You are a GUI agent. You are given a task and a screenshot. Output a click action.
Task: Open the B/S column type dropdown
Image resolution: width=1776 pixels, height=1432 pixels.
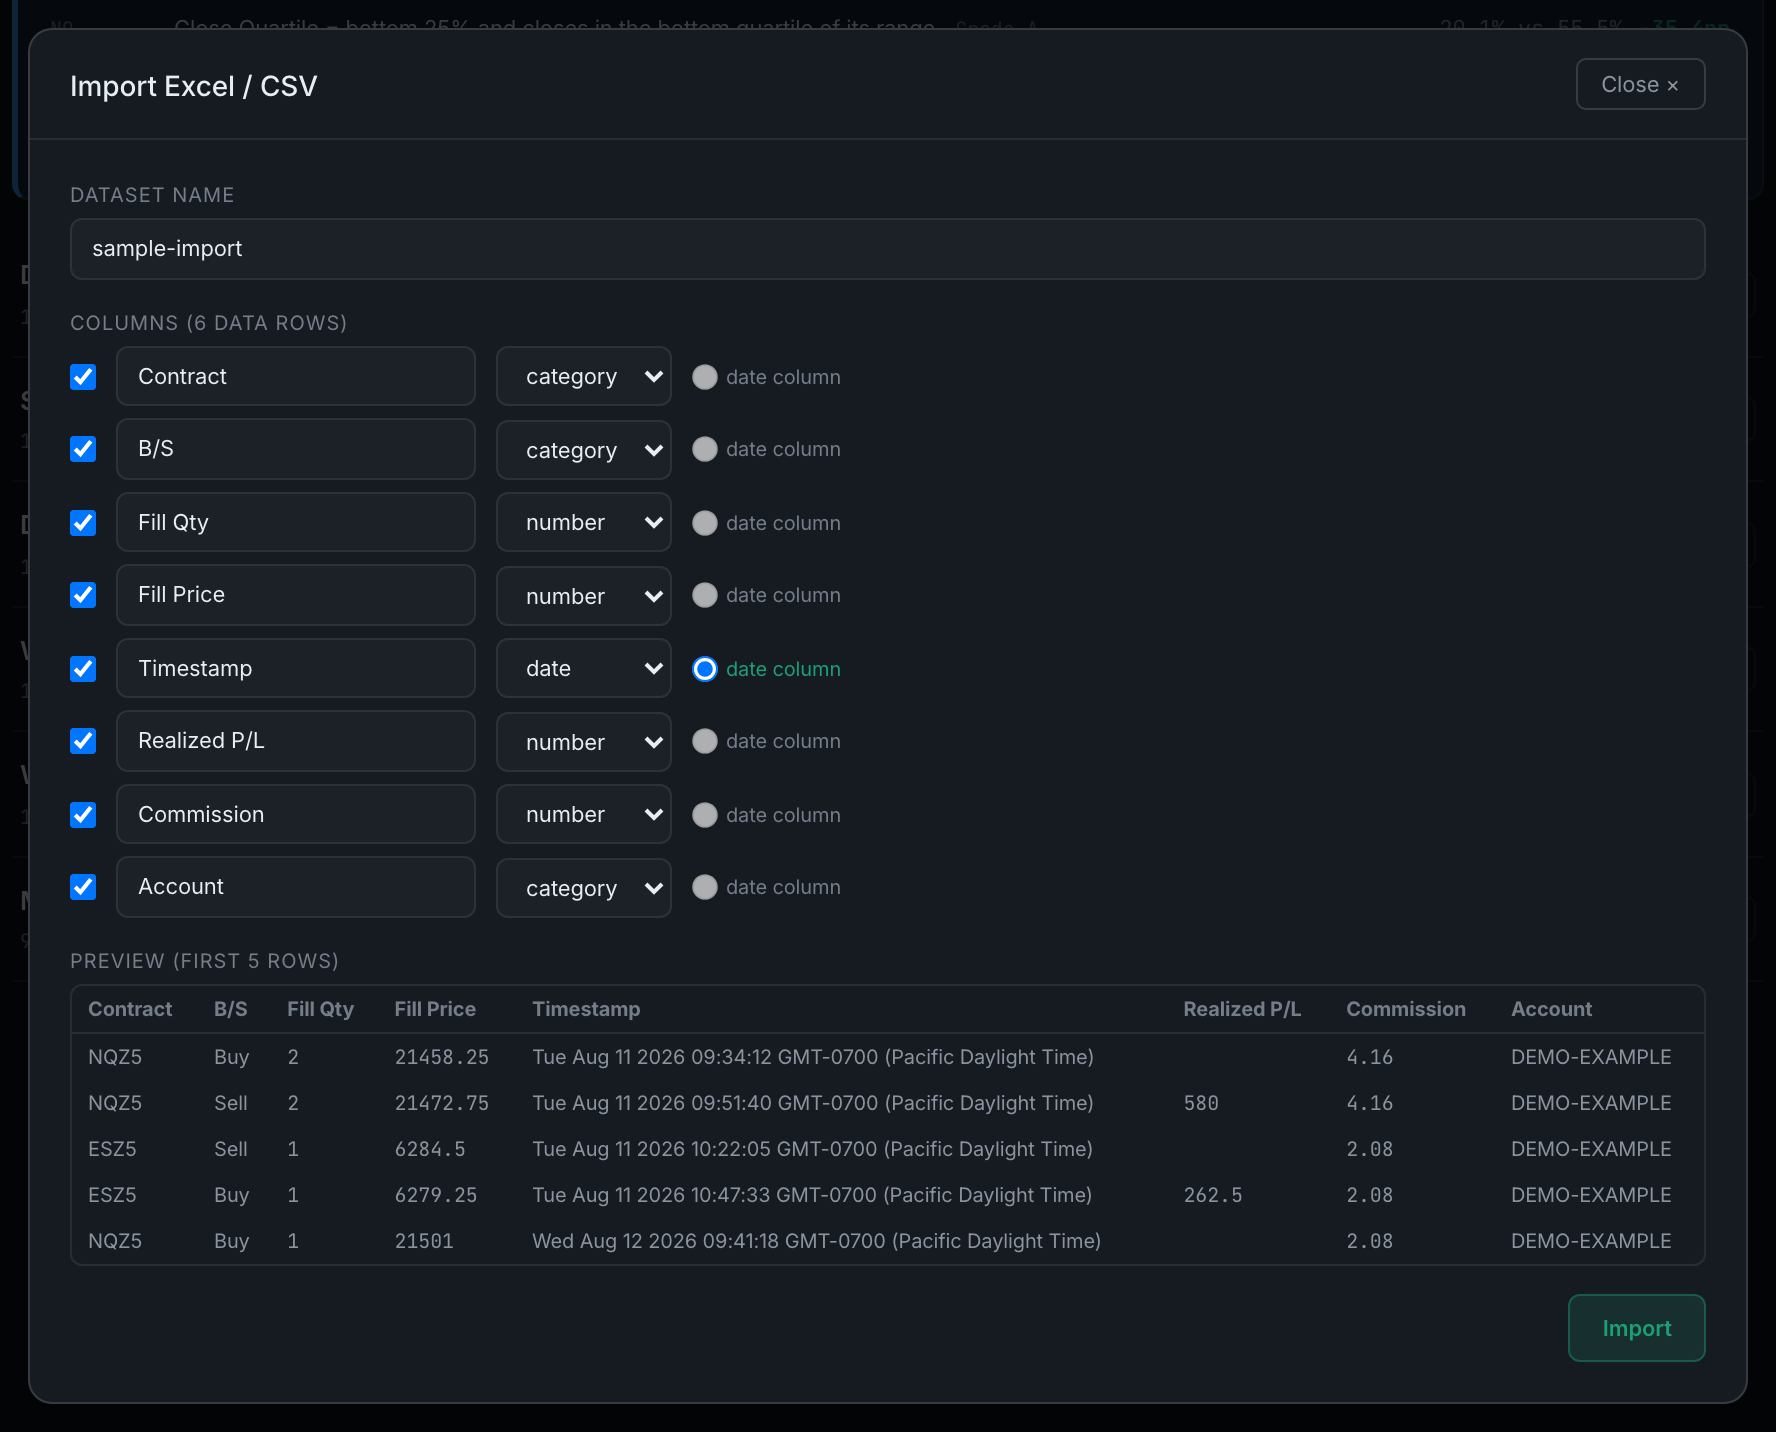pos(584,450)
